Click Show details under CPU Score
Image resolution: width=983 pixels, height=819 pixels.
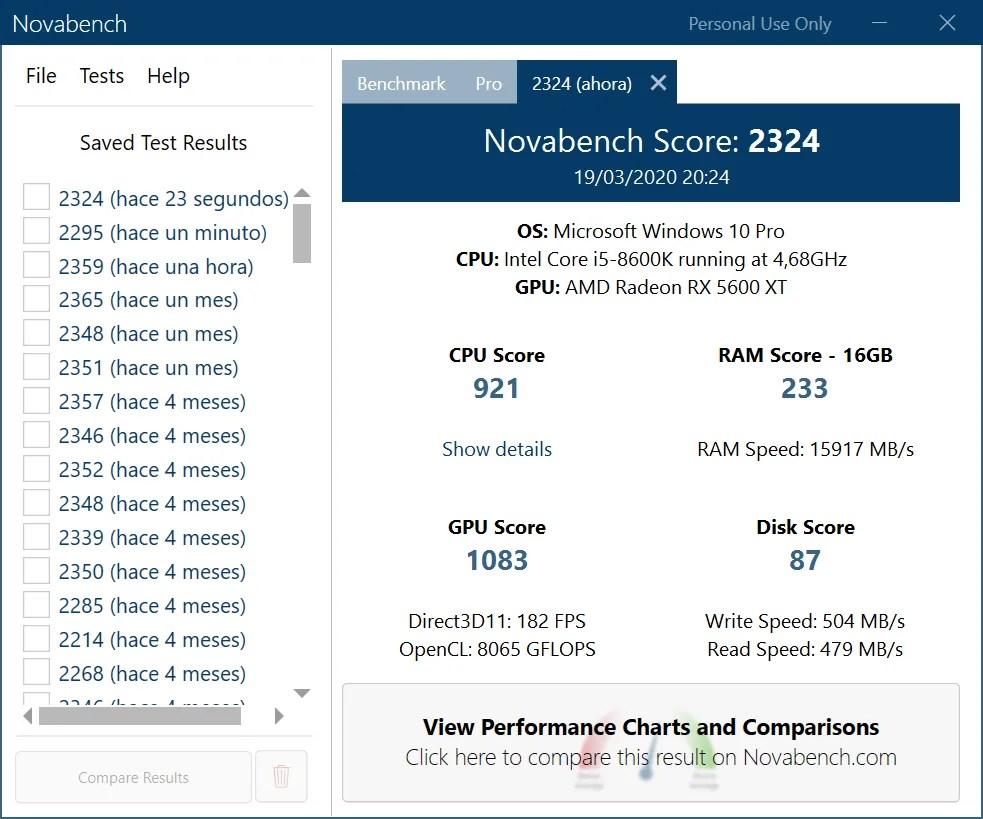497,449
